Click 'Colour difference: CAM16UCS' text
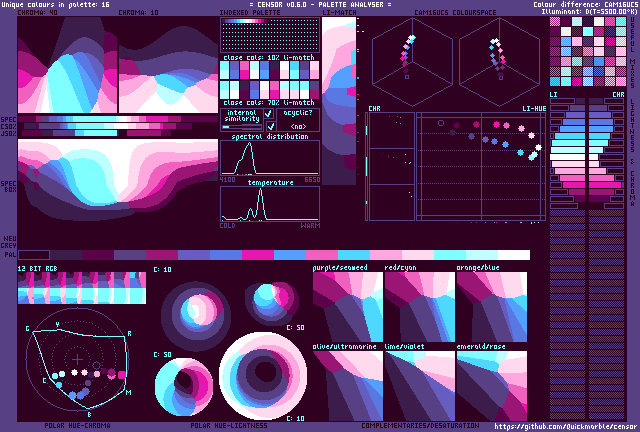The image size is (640, 432). 585,4
